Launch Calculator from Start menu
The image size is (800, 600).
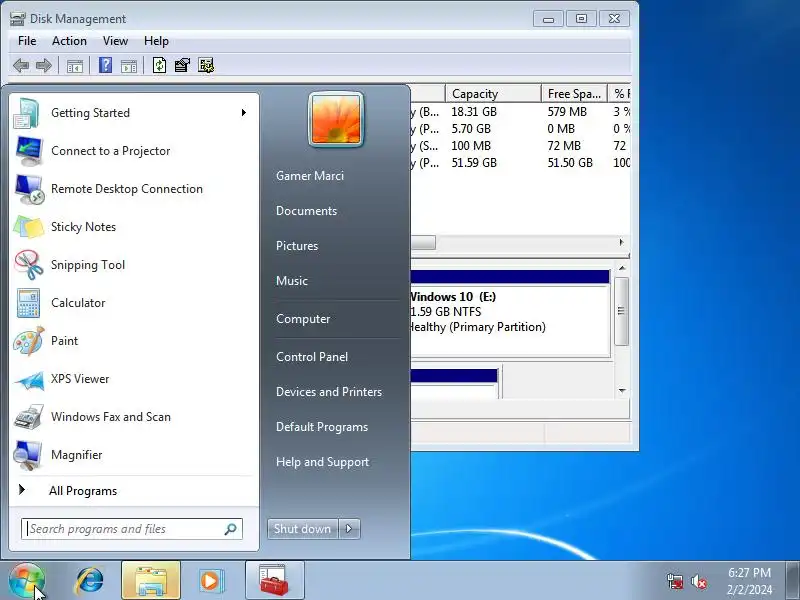(x=134, y=303)
